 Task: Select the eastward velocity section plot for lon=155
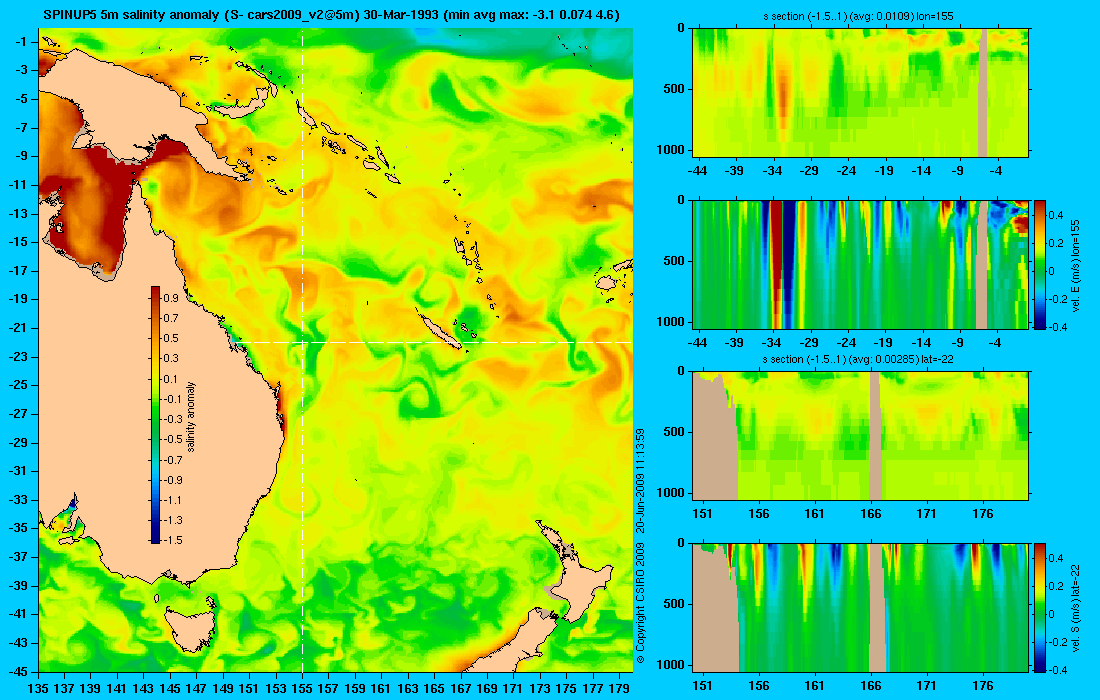pos(861,264)
